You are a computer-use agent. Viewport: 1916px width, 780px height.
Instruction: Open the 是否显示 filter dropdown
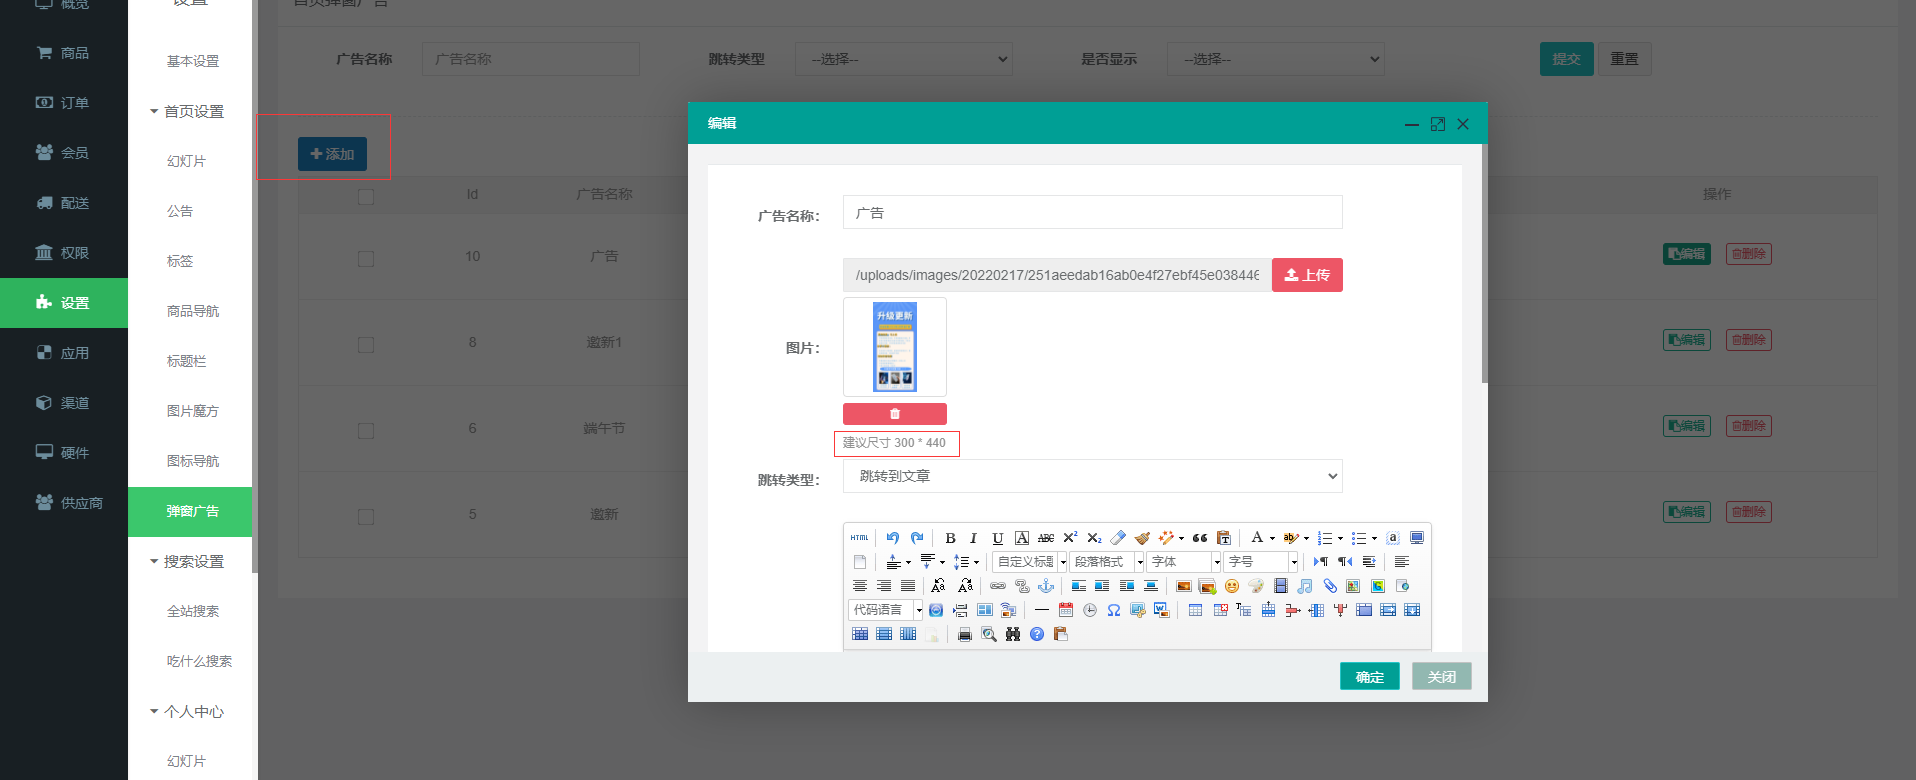[1276, 59]
